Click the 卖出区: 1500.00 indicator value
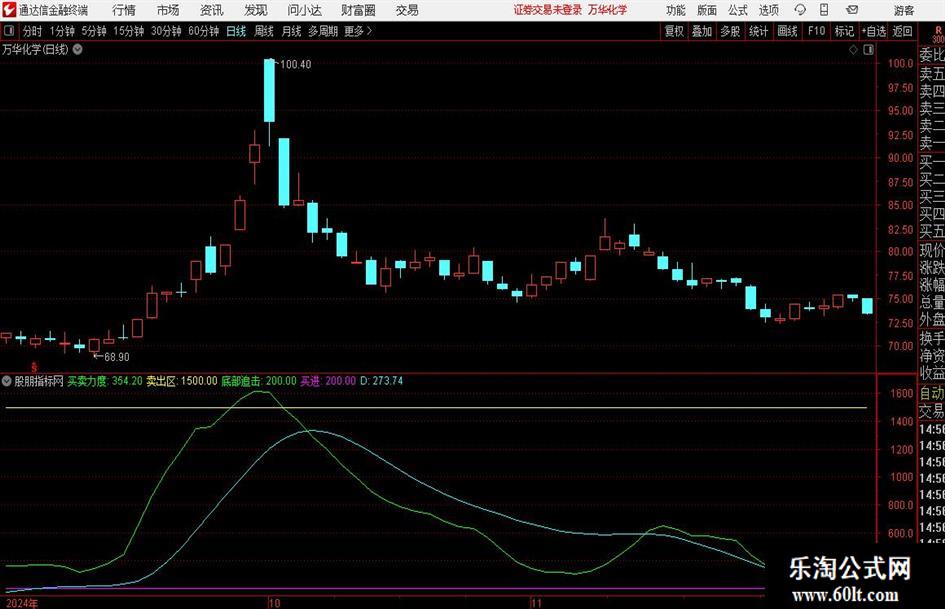The width and height of the screenshot is (945, 609). (x=182, y=380)
